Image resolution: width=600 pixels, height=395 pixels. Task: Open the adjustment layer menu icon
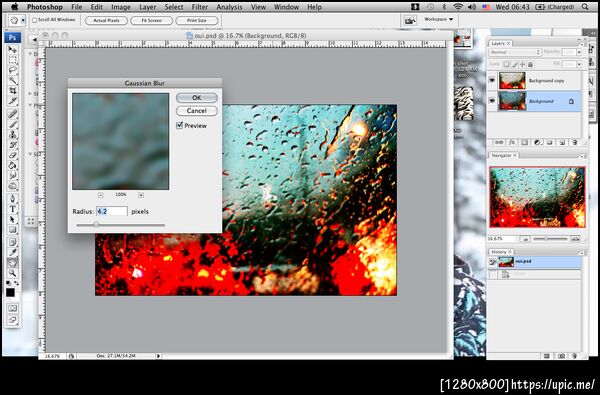point(537,142)
